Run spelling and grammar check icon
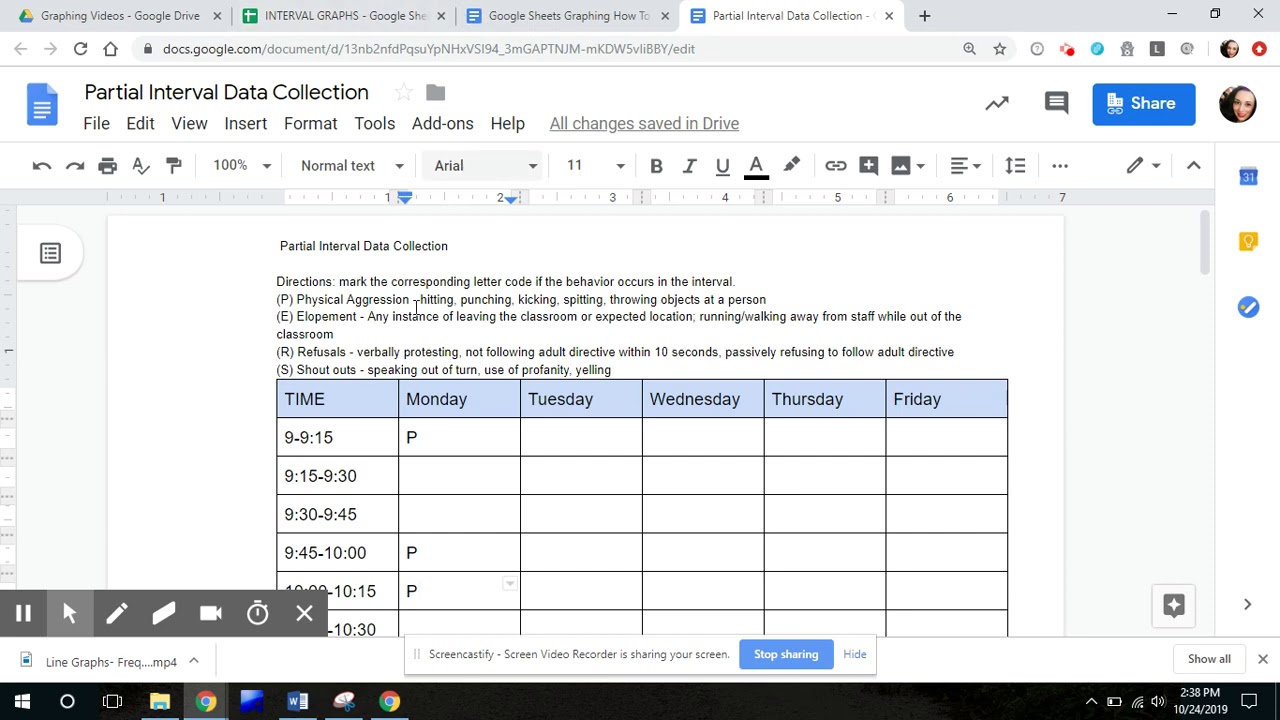 141,166
